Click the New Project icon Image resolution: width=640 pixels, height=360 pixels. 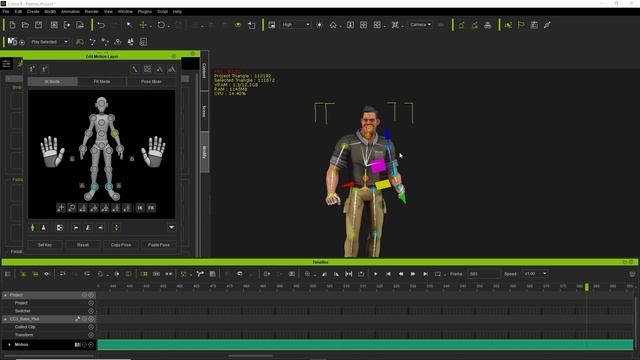point(12,25)
